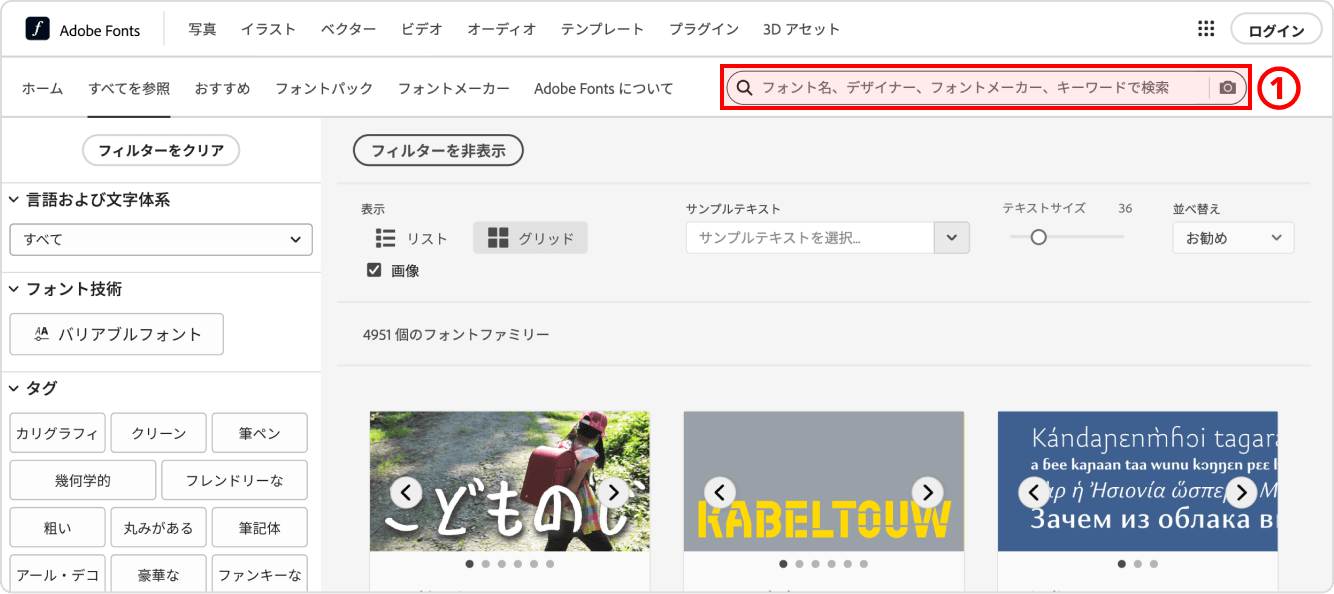Viewport: 1334px width, 594px height.
Task: Select the アール・デコ tag
Action: (x=57, y=574)
